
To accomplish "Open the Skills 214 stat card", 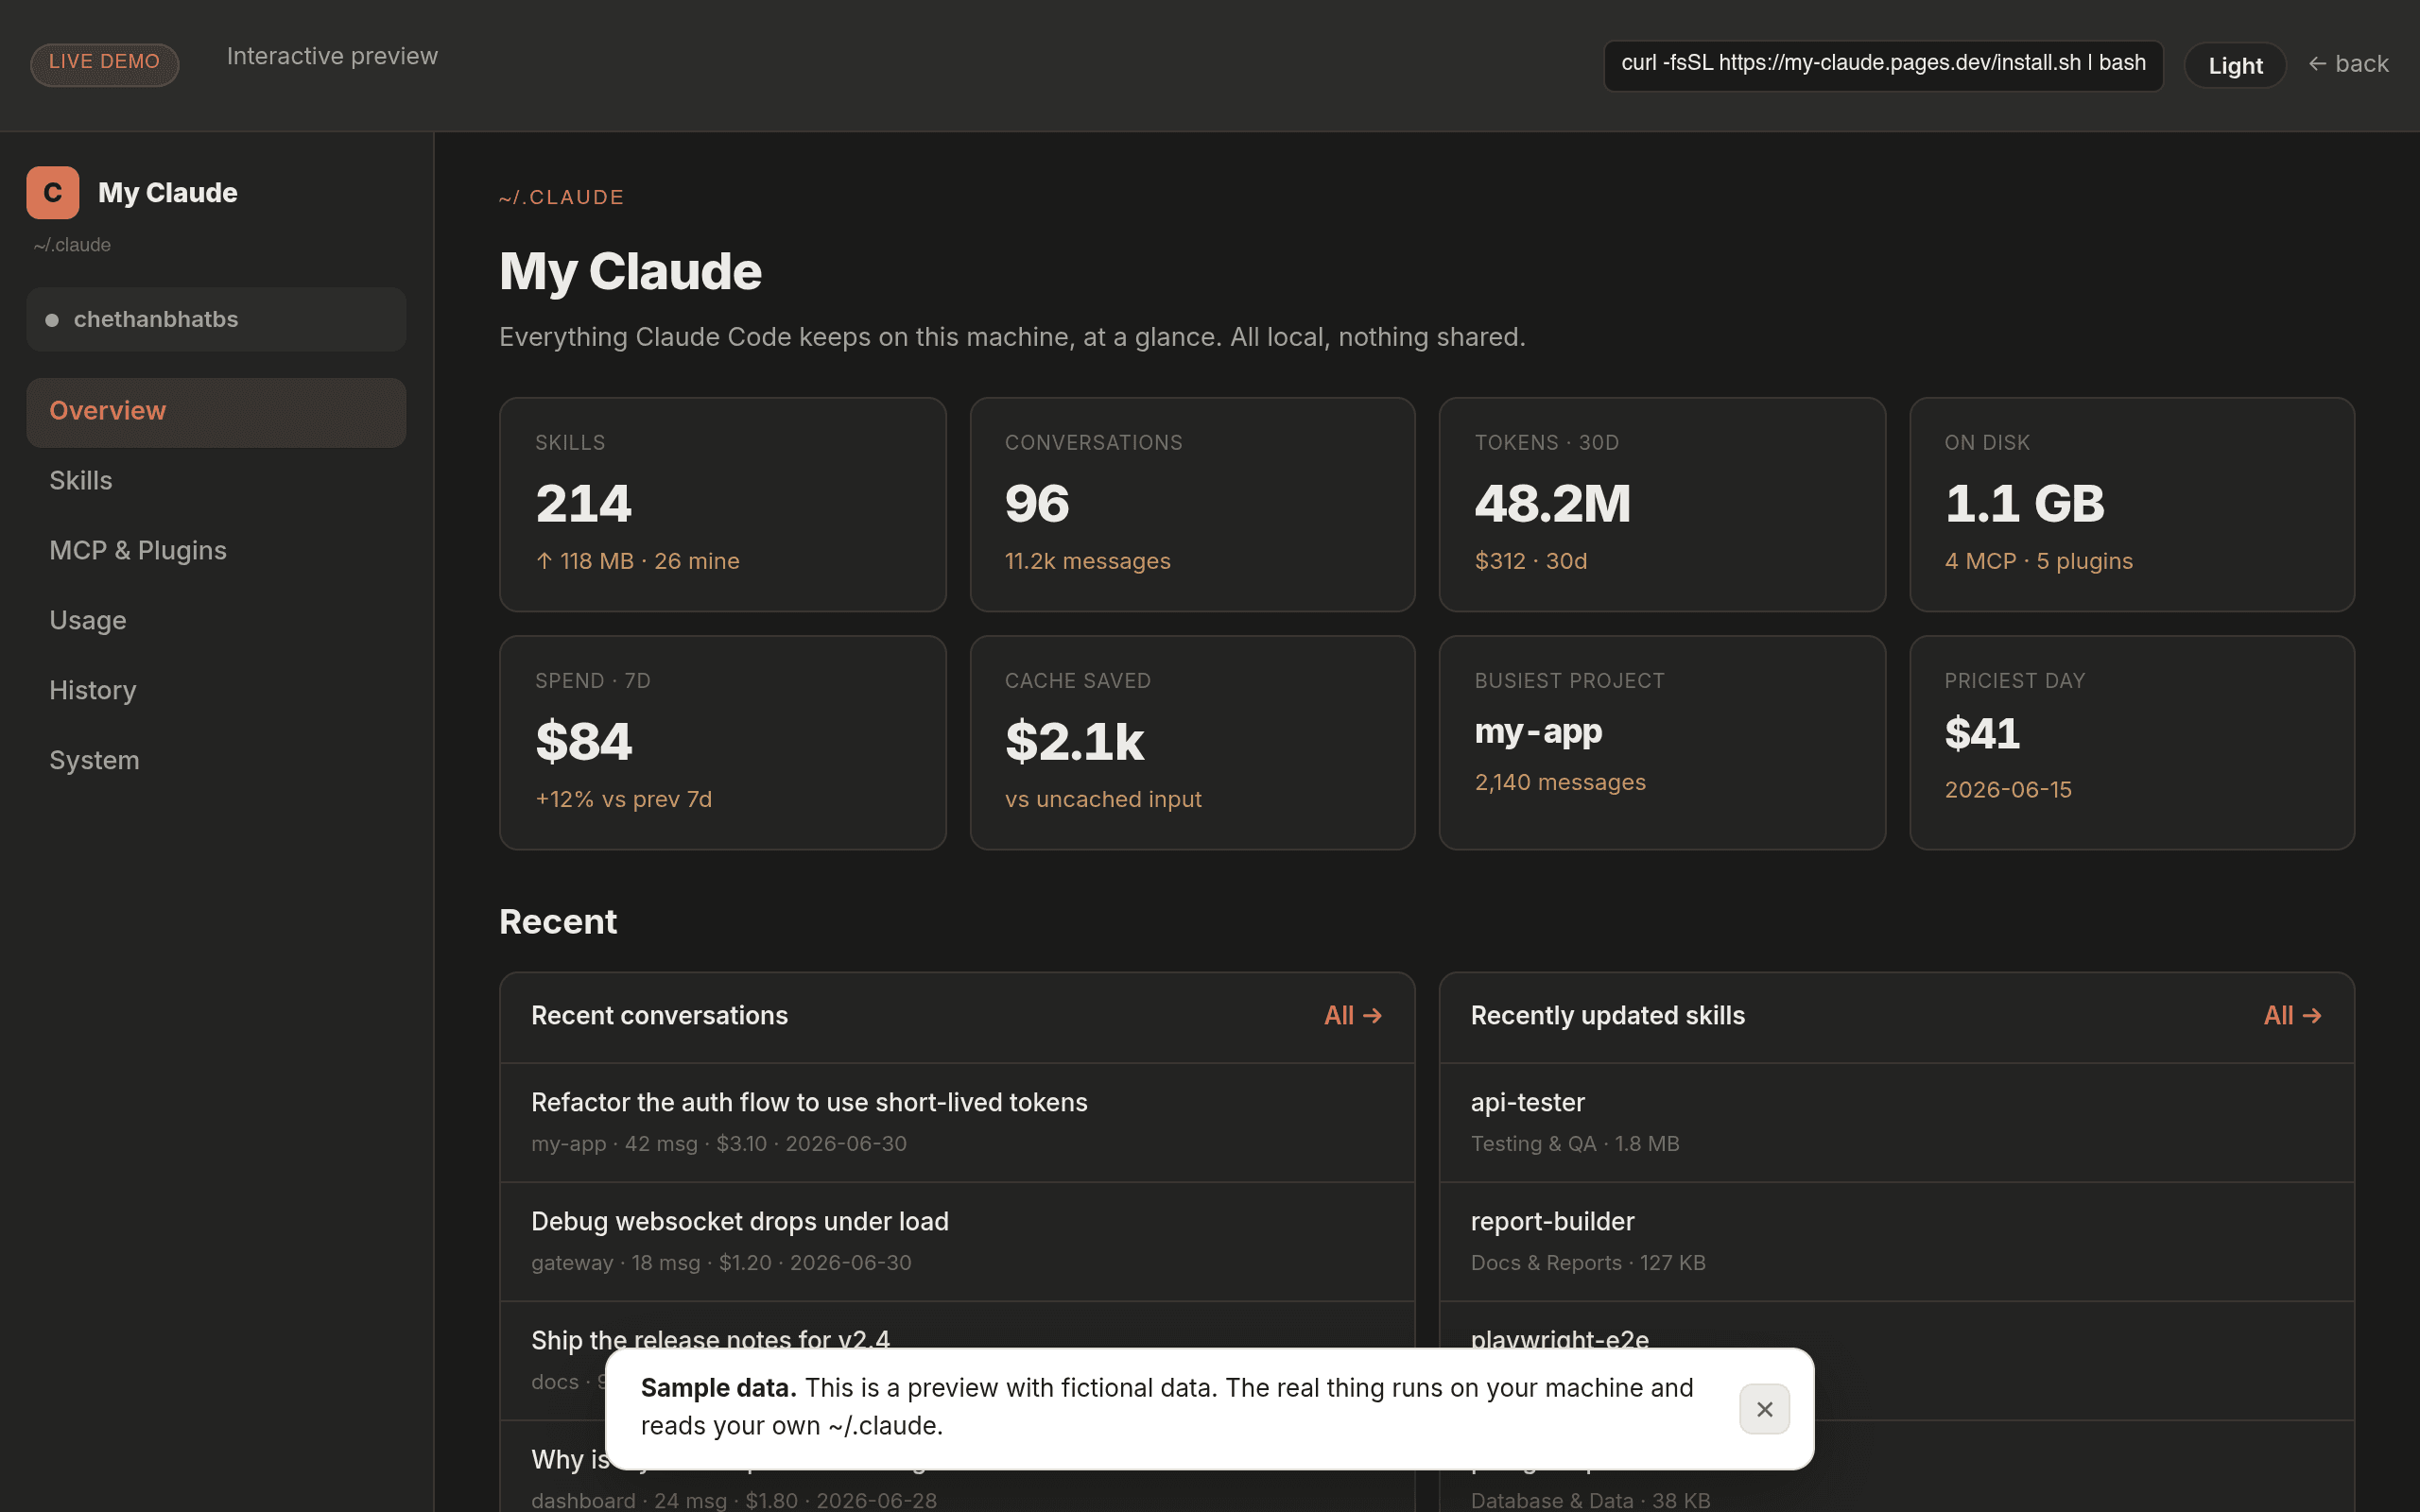I will point(723,504).
